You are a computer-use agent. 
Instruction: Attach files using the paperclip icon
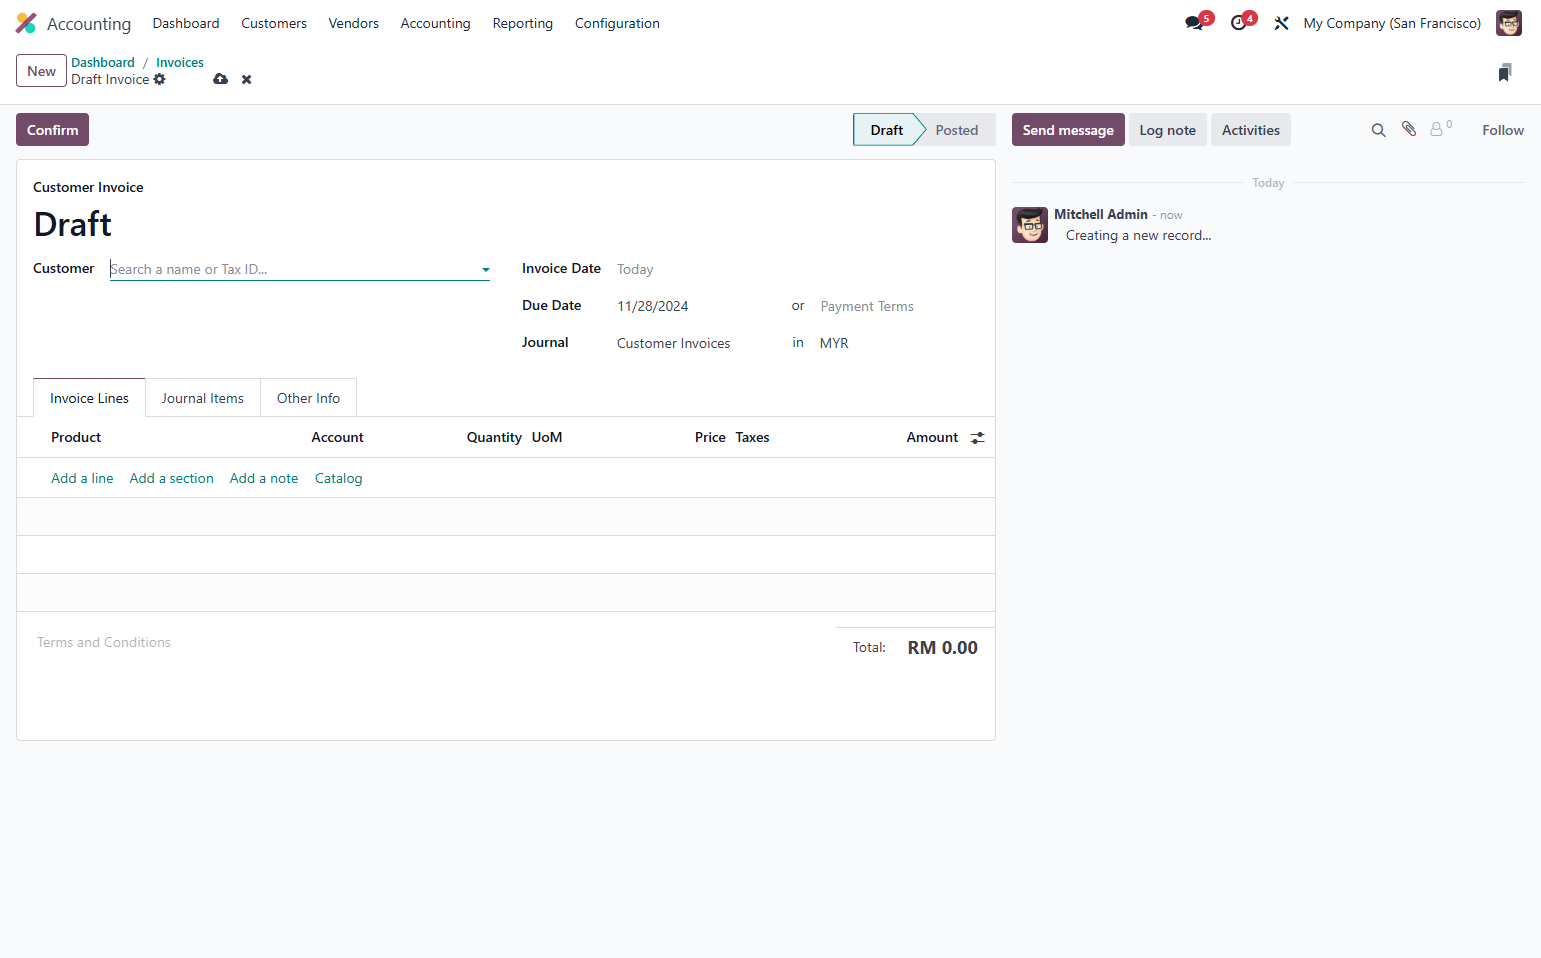tap(1409, 129)
